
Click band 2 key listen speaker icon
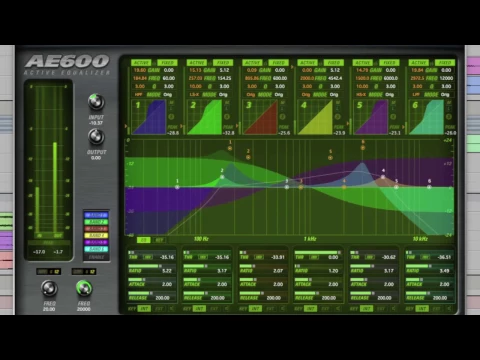227,309
